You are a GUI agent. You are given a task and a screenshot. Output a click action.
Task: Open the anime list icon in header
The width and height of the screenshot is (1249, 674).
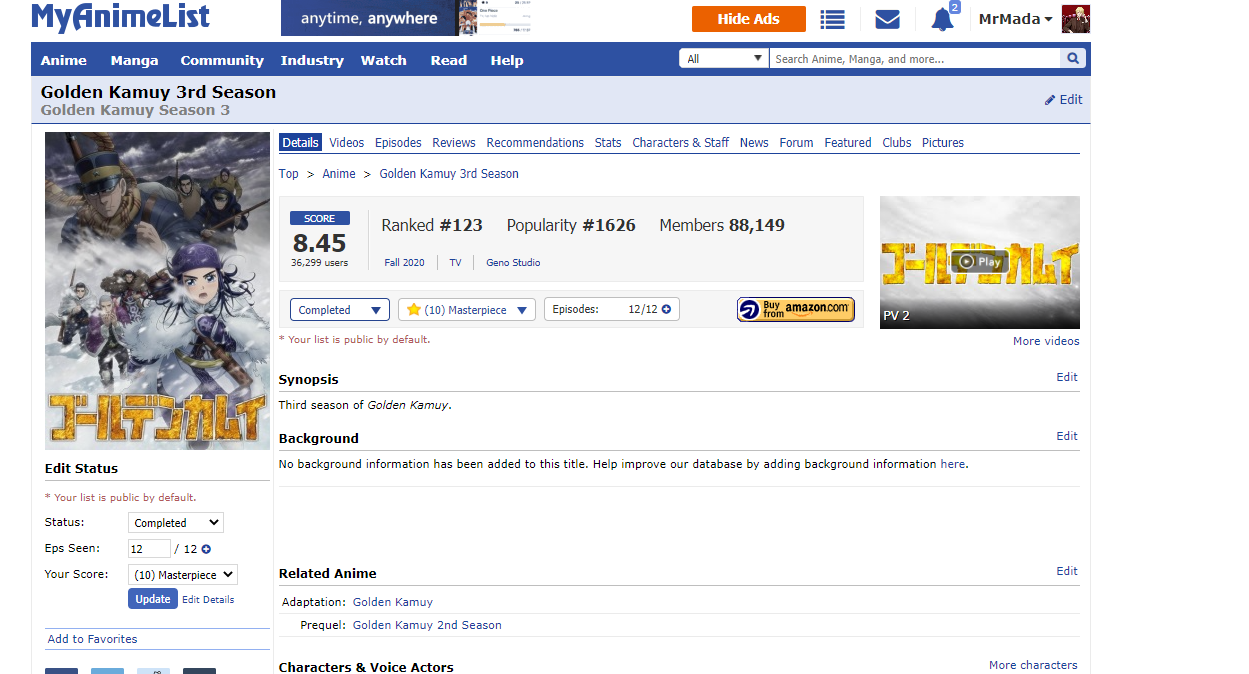coord(832,19)
